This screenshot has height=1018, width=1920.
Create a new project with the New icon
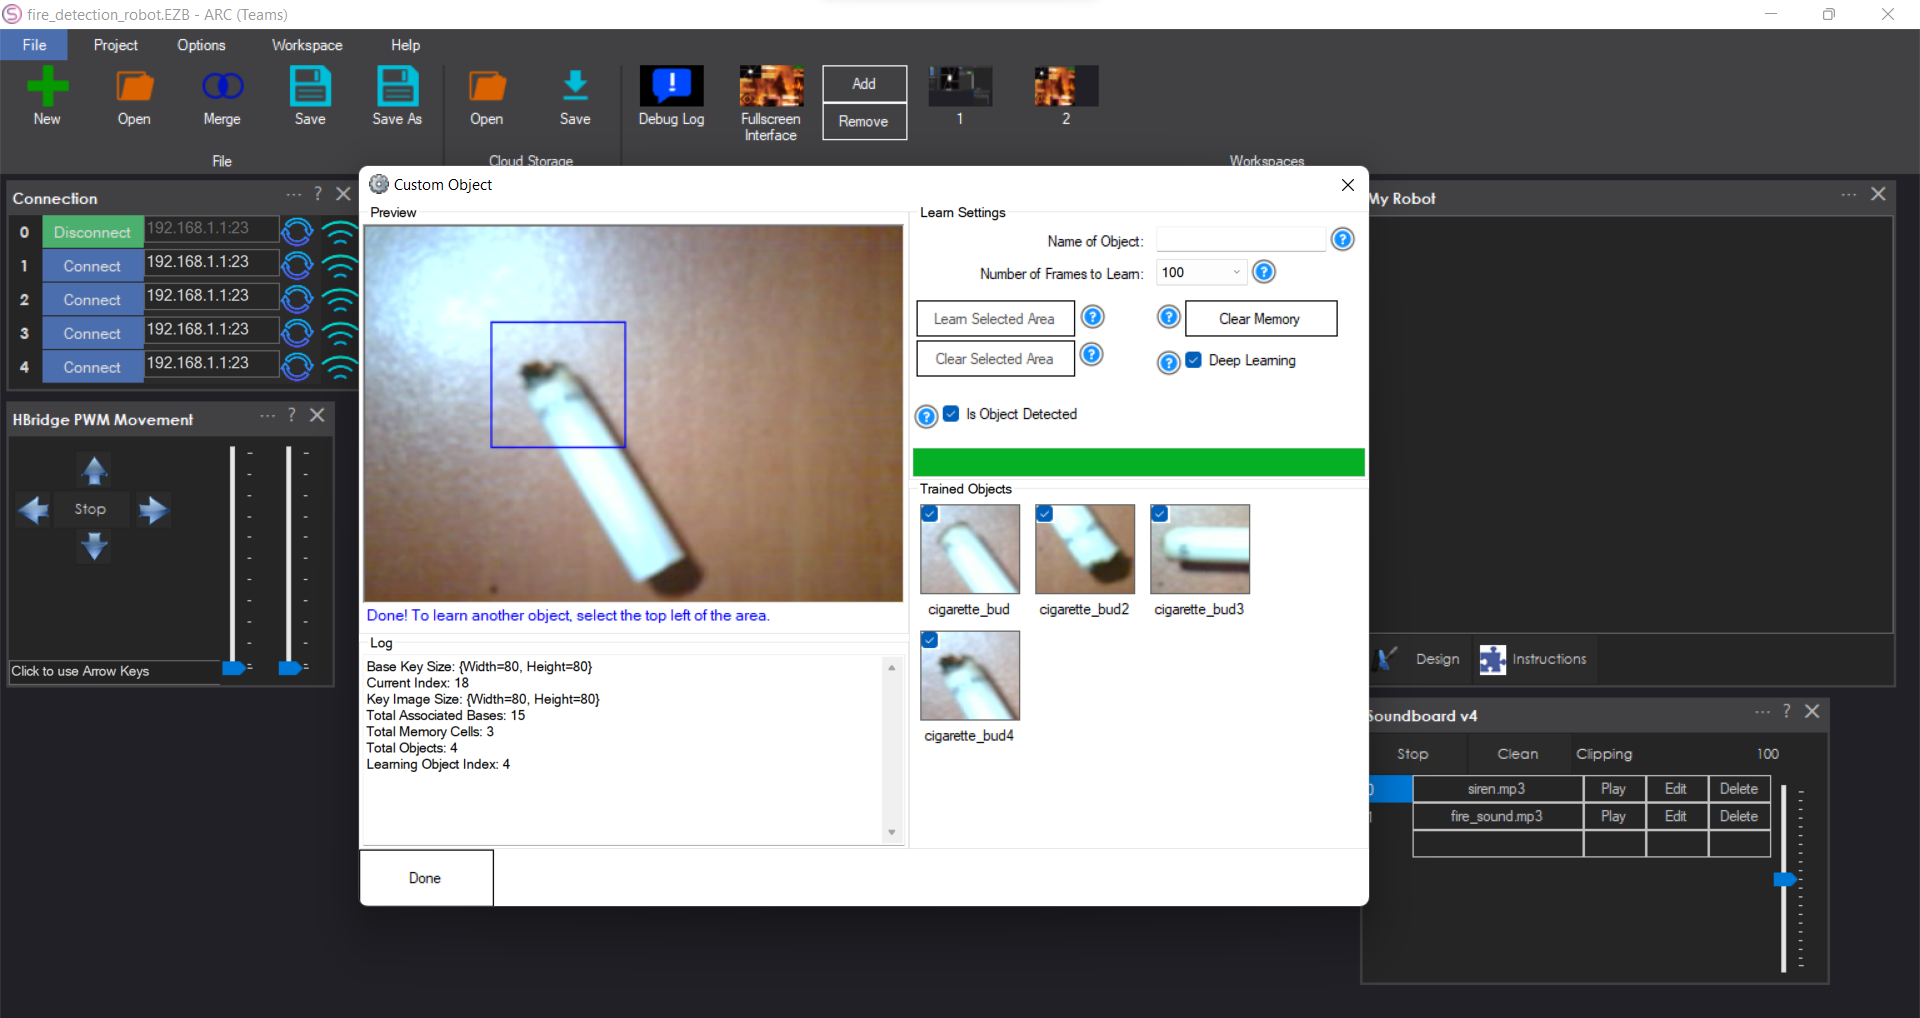(46, 95)
